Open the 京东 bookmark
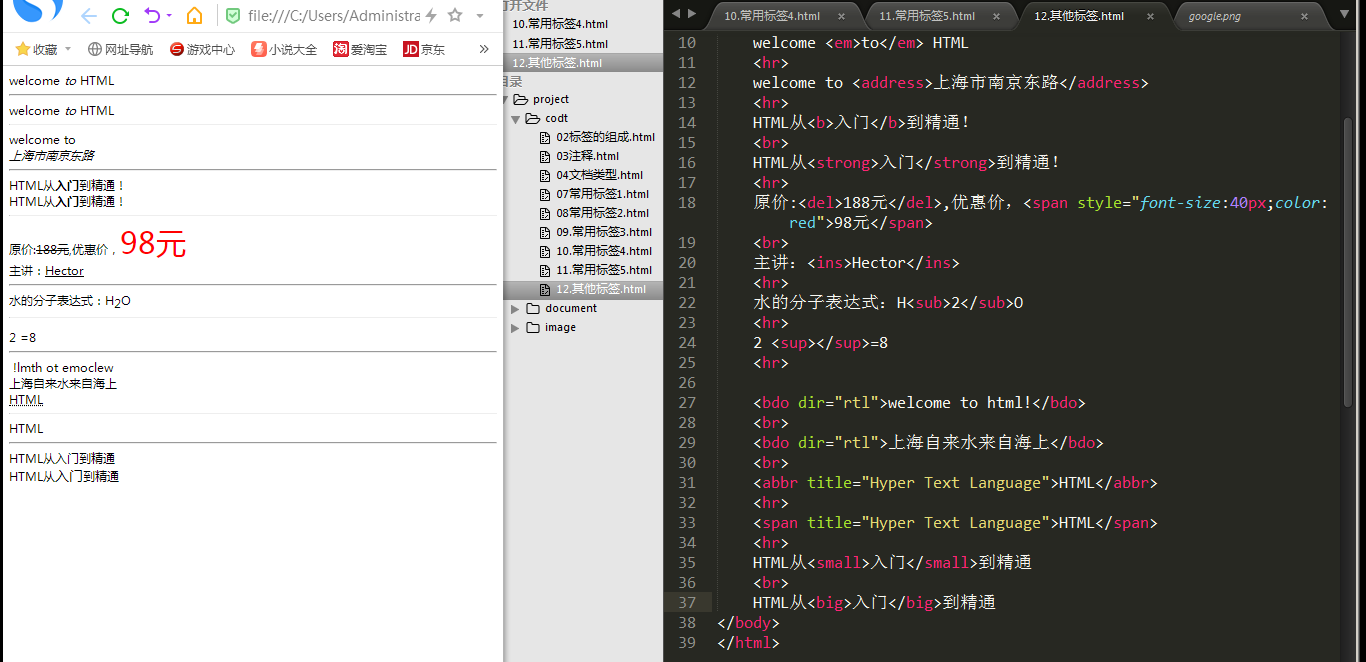Image resolution: width=1366 pixels, height=662 pixels. (x=424, y=49)
